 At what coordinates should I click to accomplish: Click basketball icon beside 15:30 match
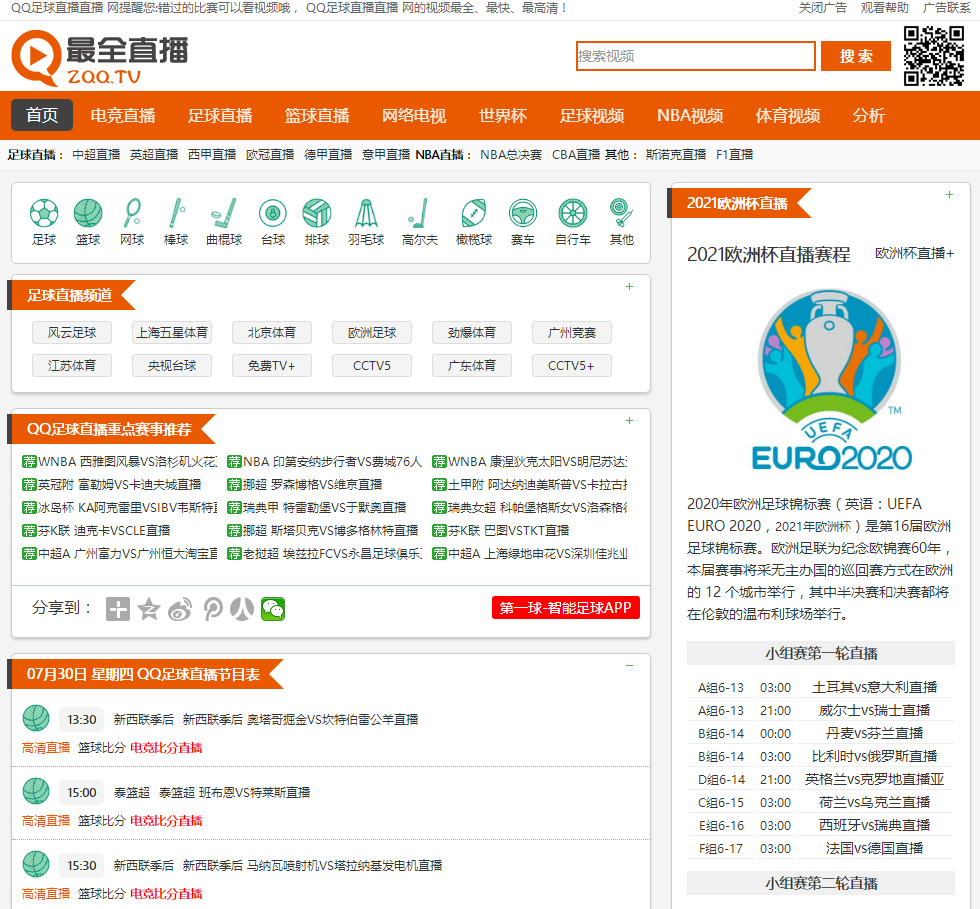(36, 864)
